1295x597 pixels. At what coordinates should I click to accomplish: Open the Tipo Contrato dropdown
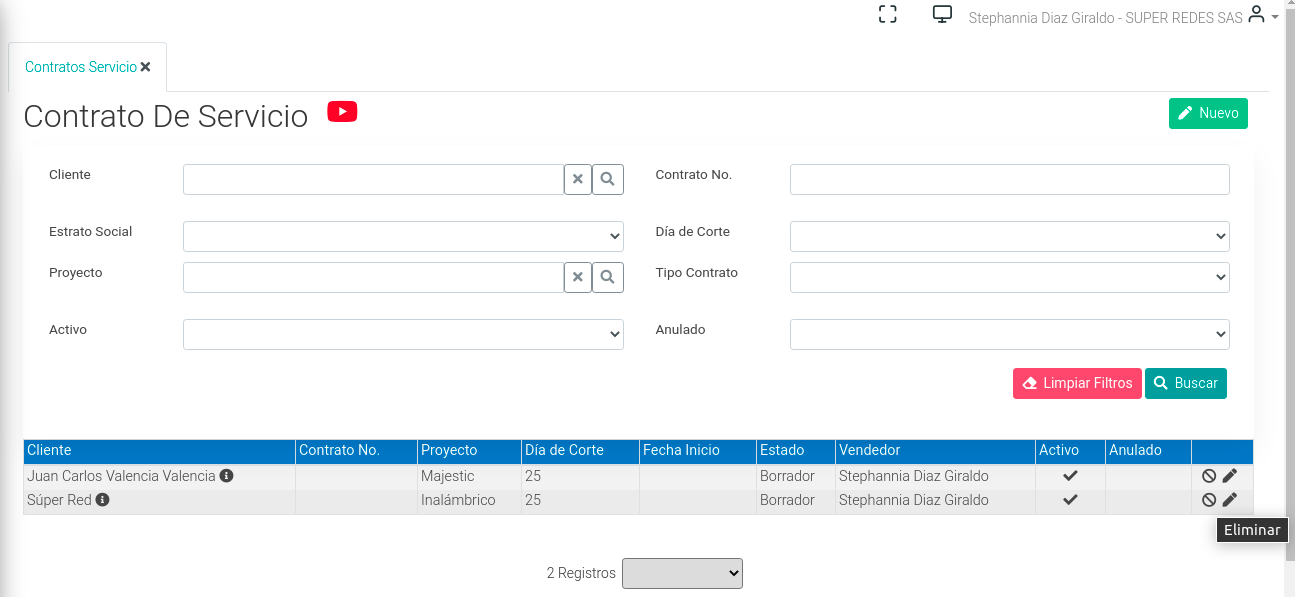(x=1010, y=277)
